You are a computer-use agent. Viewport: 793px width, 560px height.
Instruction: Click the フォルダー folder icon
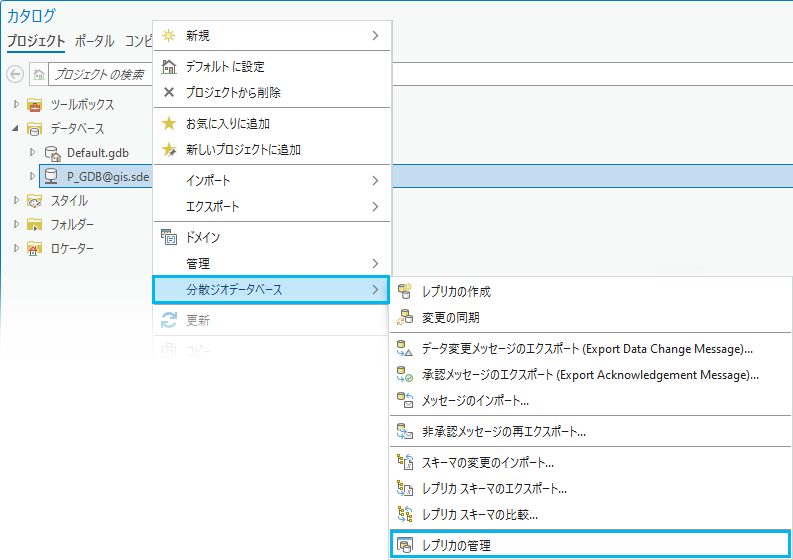click(x=34, y=224)
